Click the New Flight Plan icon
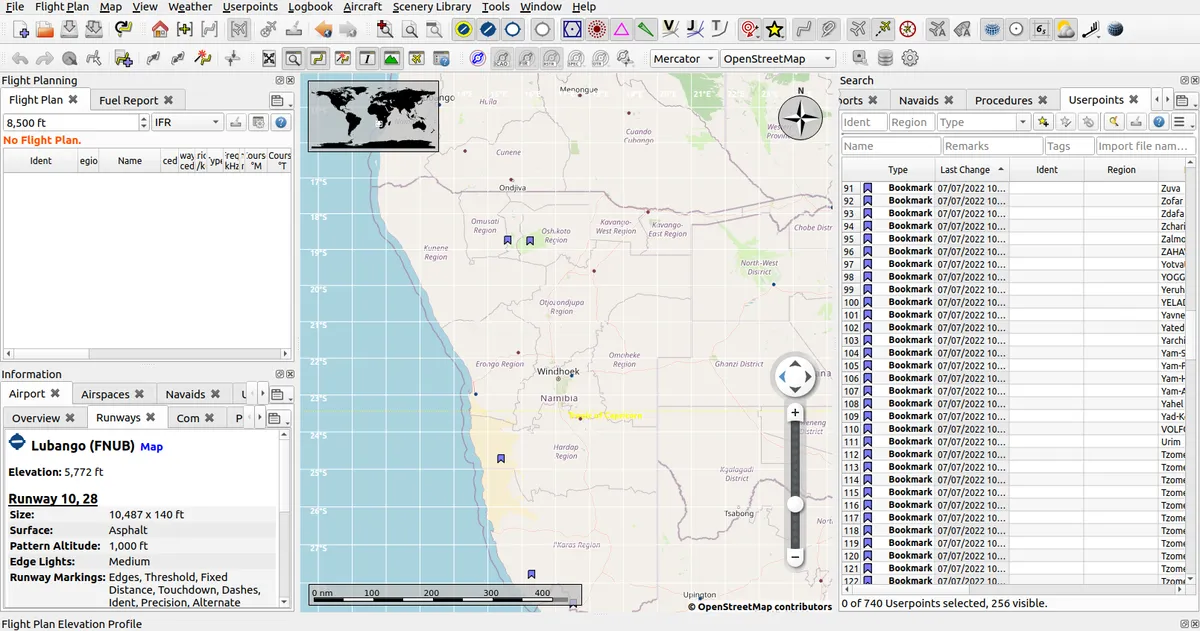The width and height of the screenshot is (1200, 631). [18, 30]
